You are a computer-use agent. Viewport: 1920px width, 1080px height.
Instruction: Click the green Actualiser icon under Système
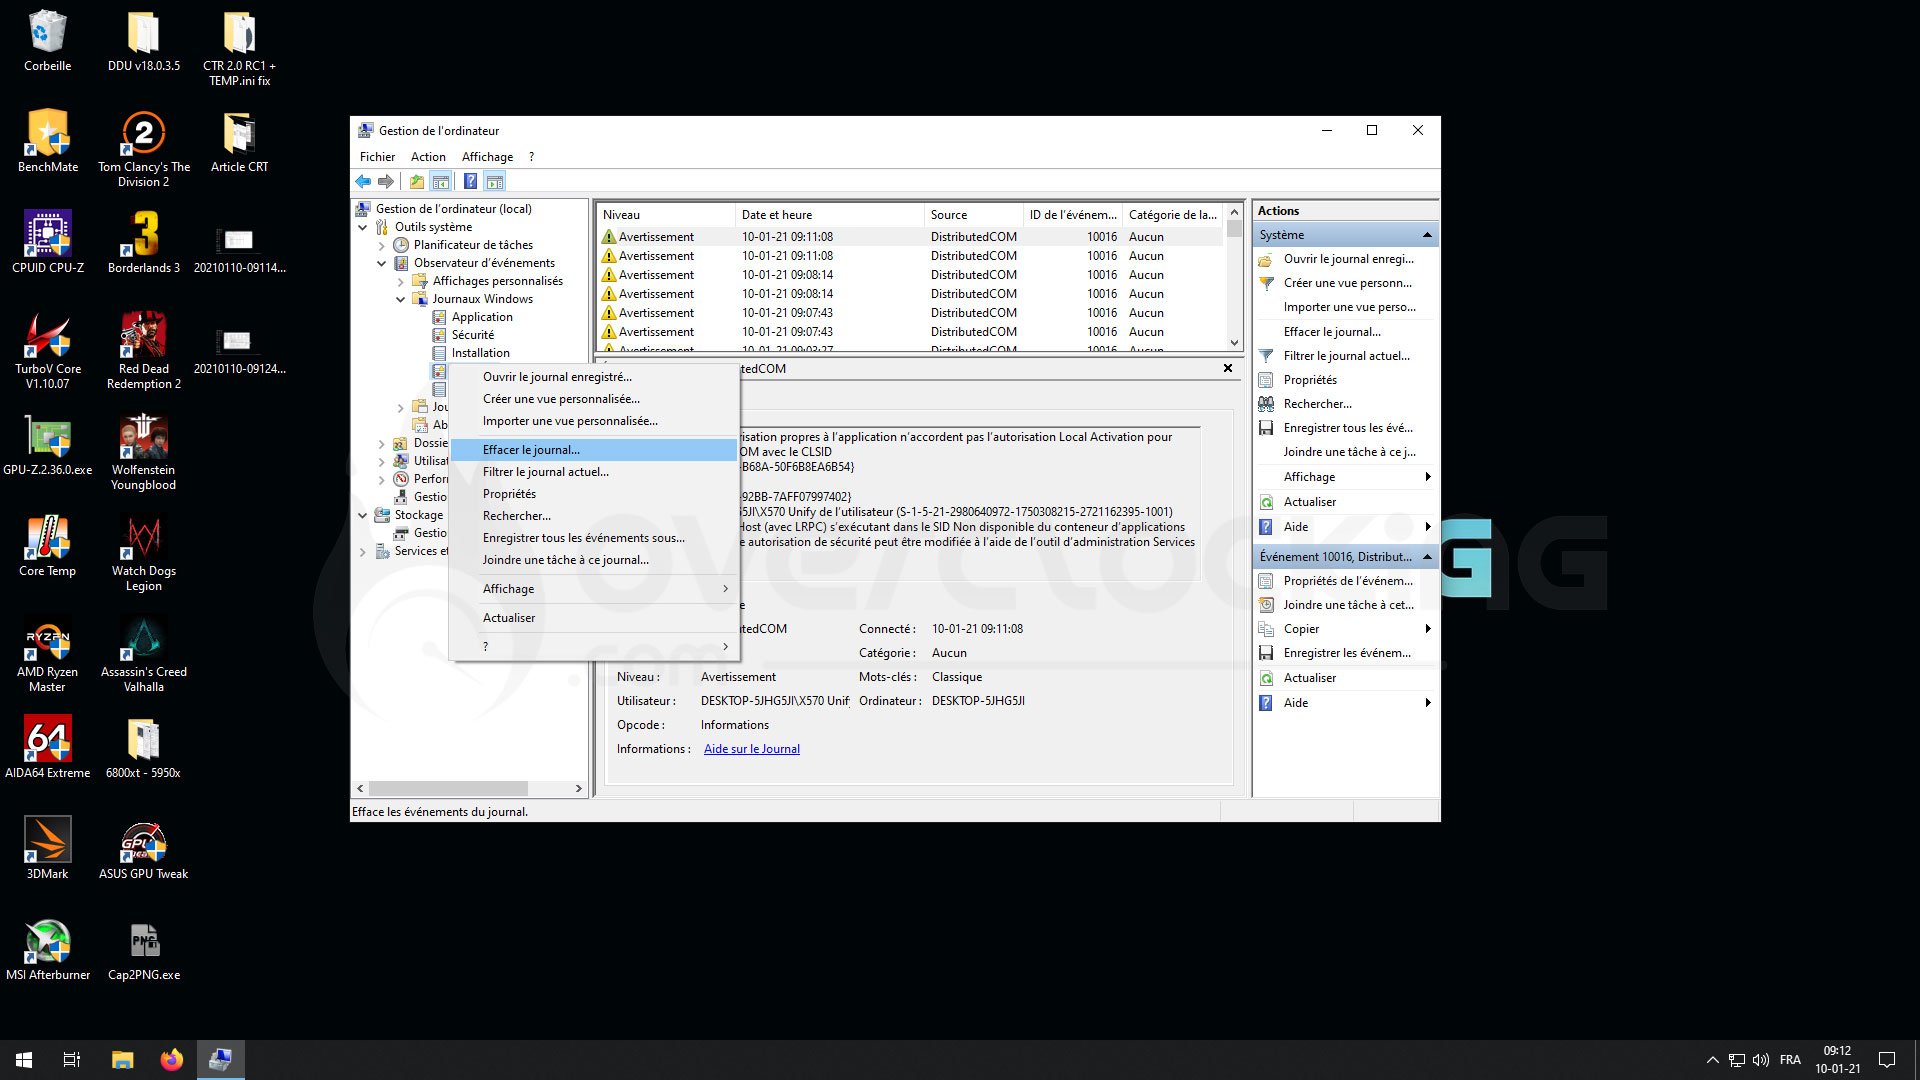pos(1266,502)
